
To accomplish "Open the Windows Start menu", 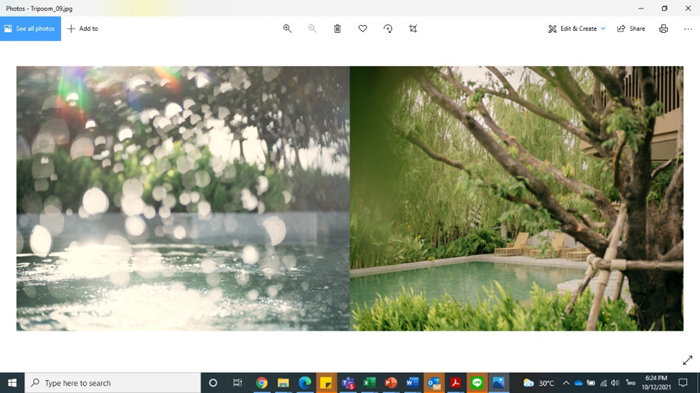I will tap(12, 383).
